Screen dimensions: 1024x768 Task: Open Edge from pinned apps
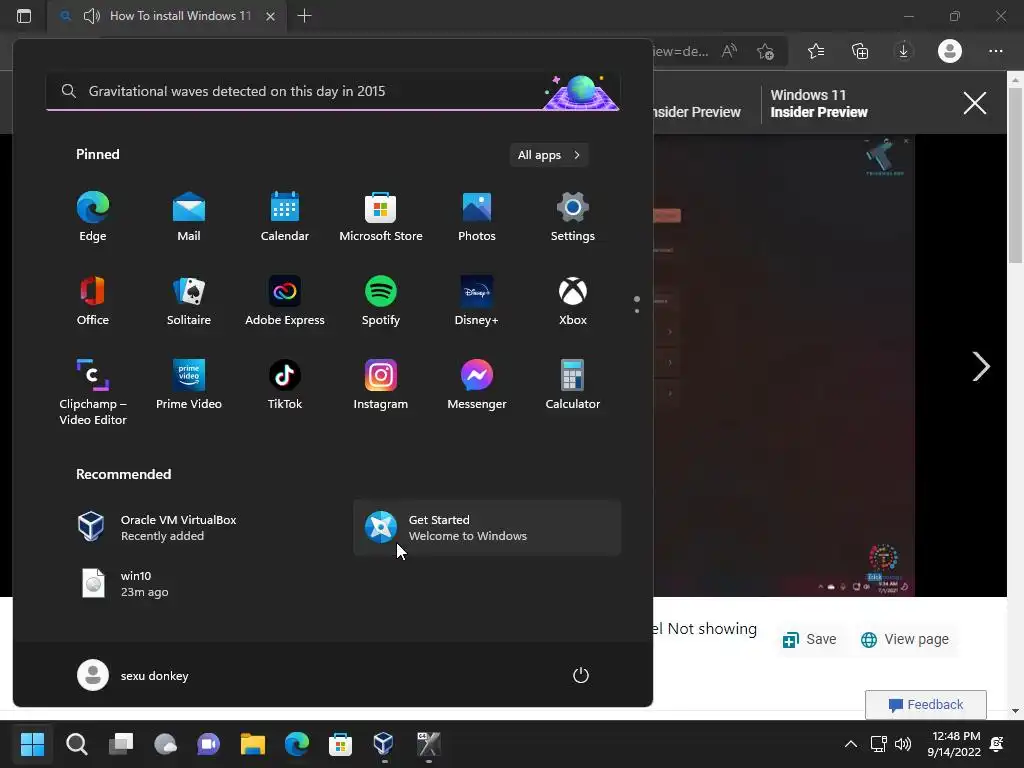[93, 217]
